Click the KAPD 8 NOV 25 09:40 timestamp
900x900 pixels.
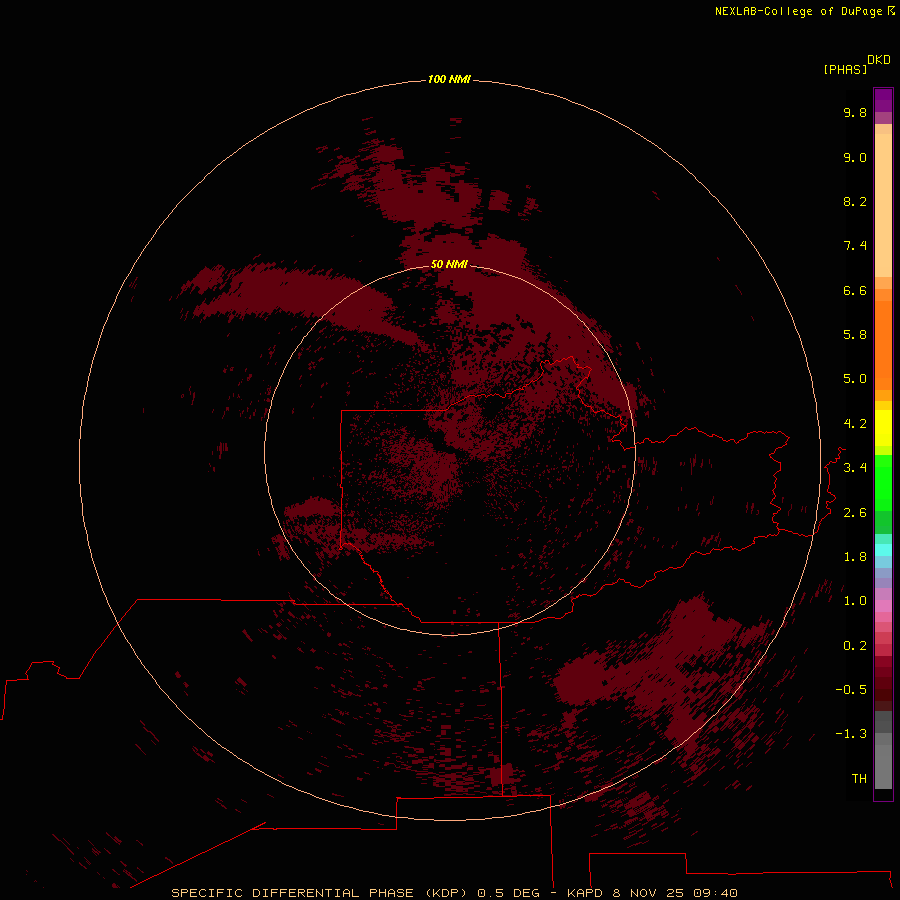652,893
